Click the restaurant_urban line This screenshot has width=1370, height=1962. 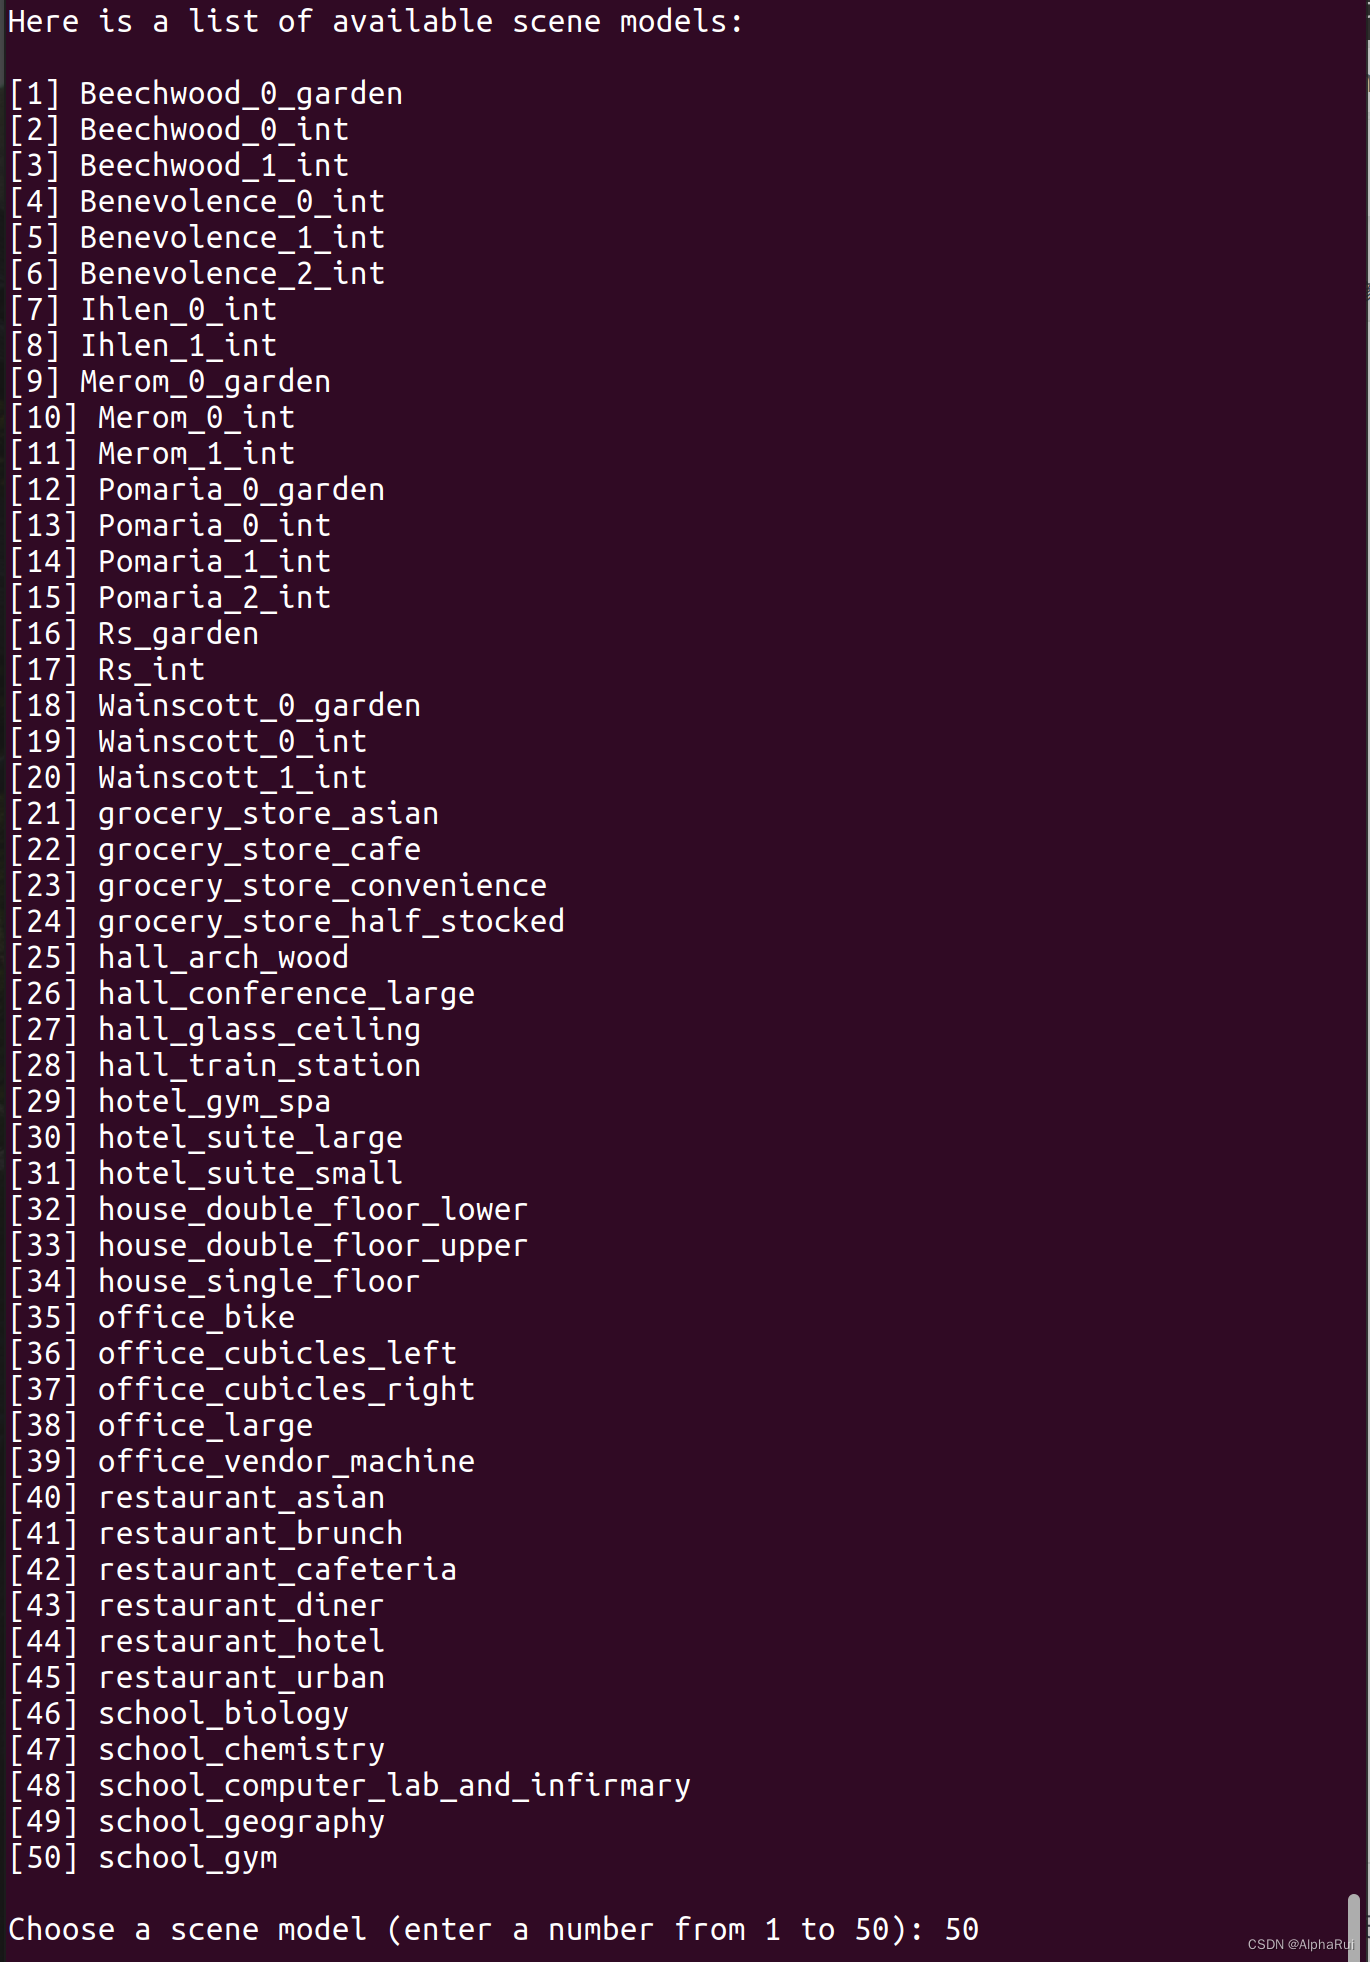(x=197, y=1678)
